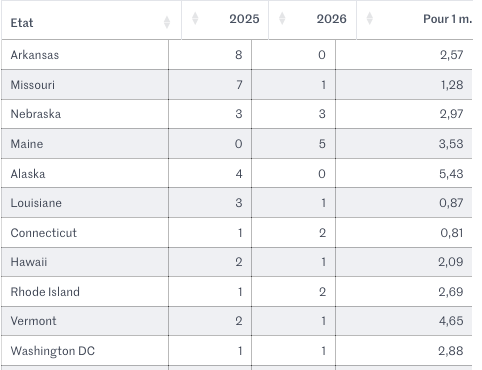Sort table by Etat column arrows
This screenshot has width=482, height=370.
pyautogui.click(x=167, y=22)
